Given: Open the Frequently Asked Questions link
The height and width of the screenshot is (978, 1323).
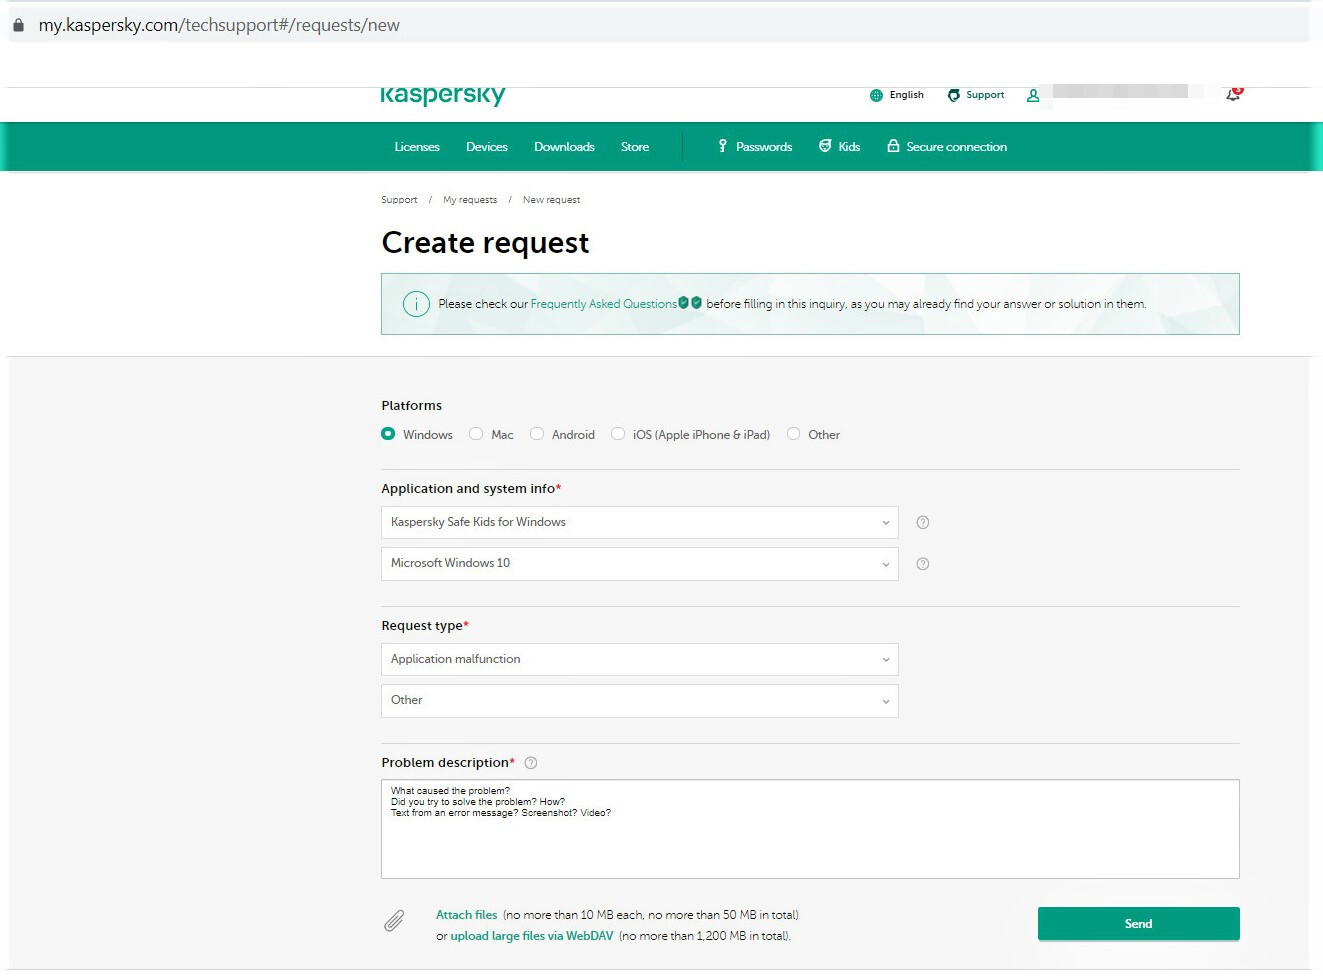Looking at the screenshot, I should 603,304.
